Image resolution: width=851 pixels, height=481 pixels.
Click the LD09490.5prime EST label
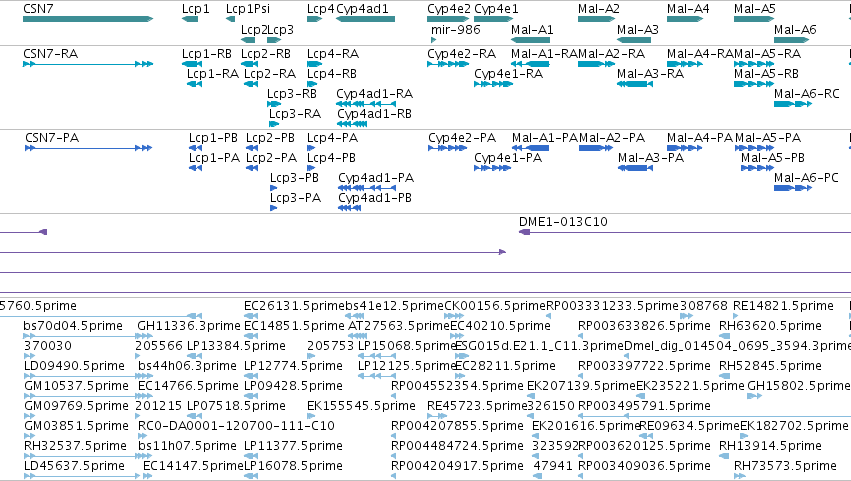[x=74, y=366]
